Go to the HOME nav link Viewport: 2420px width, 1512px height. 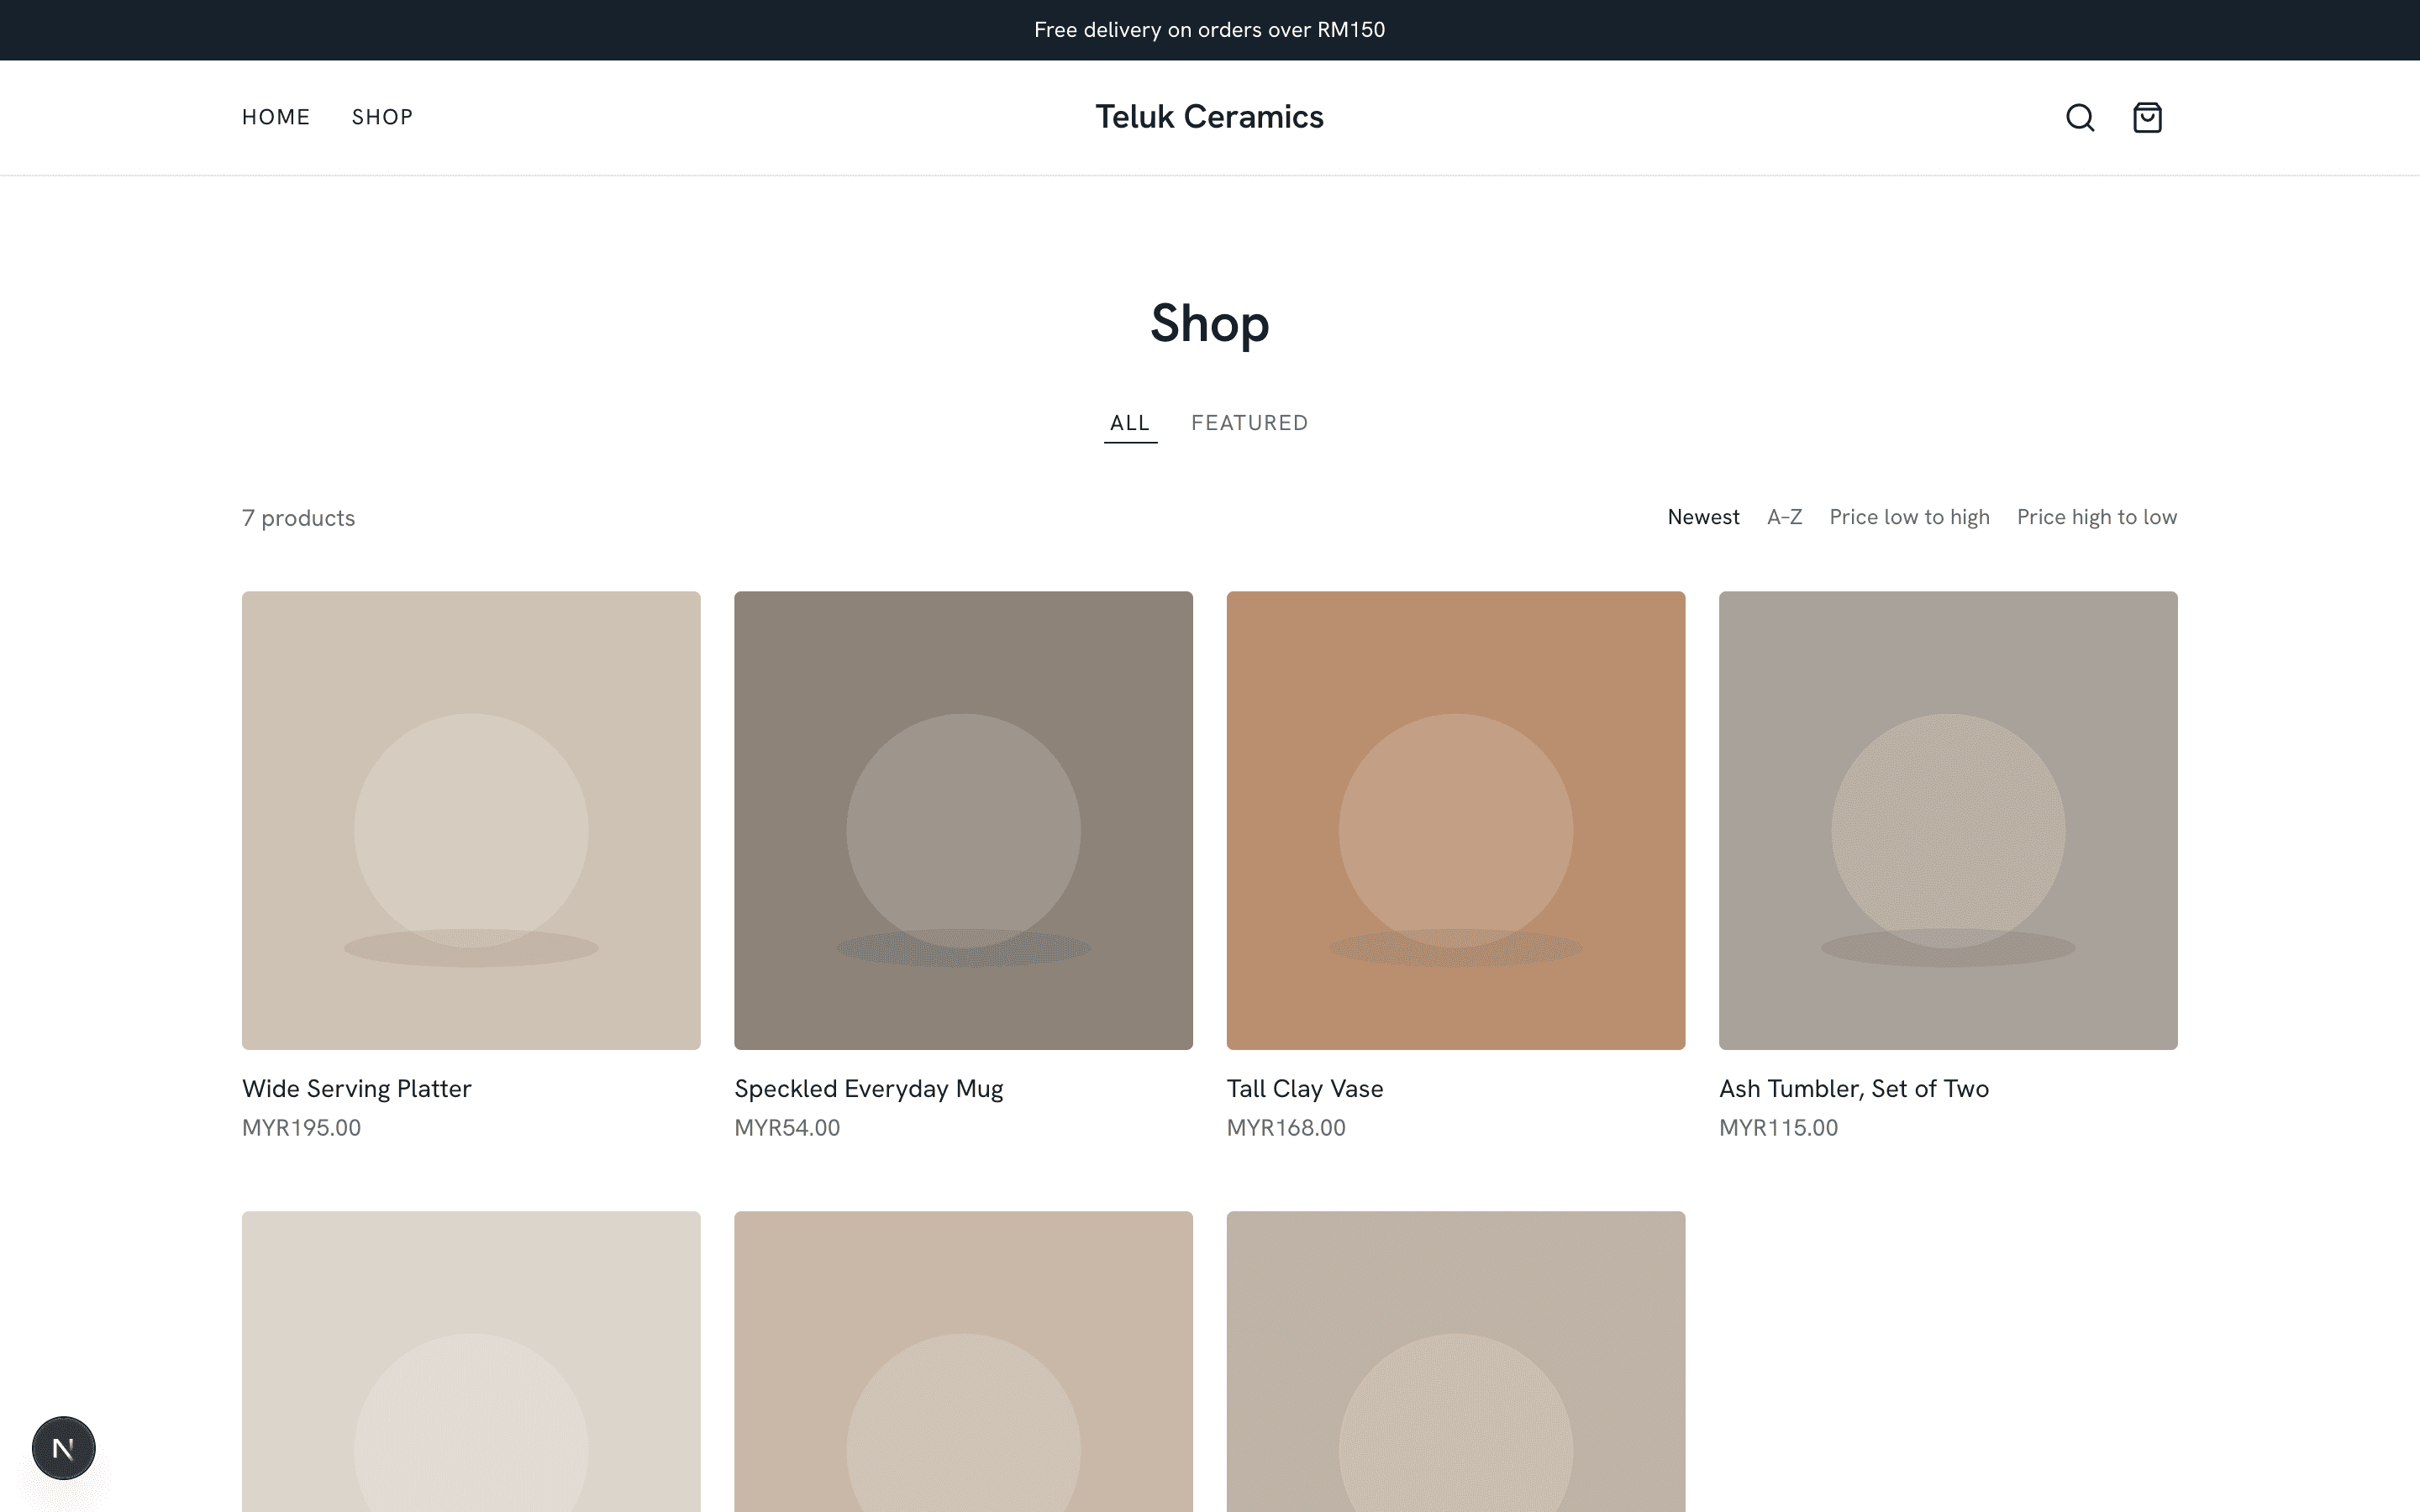276,117
